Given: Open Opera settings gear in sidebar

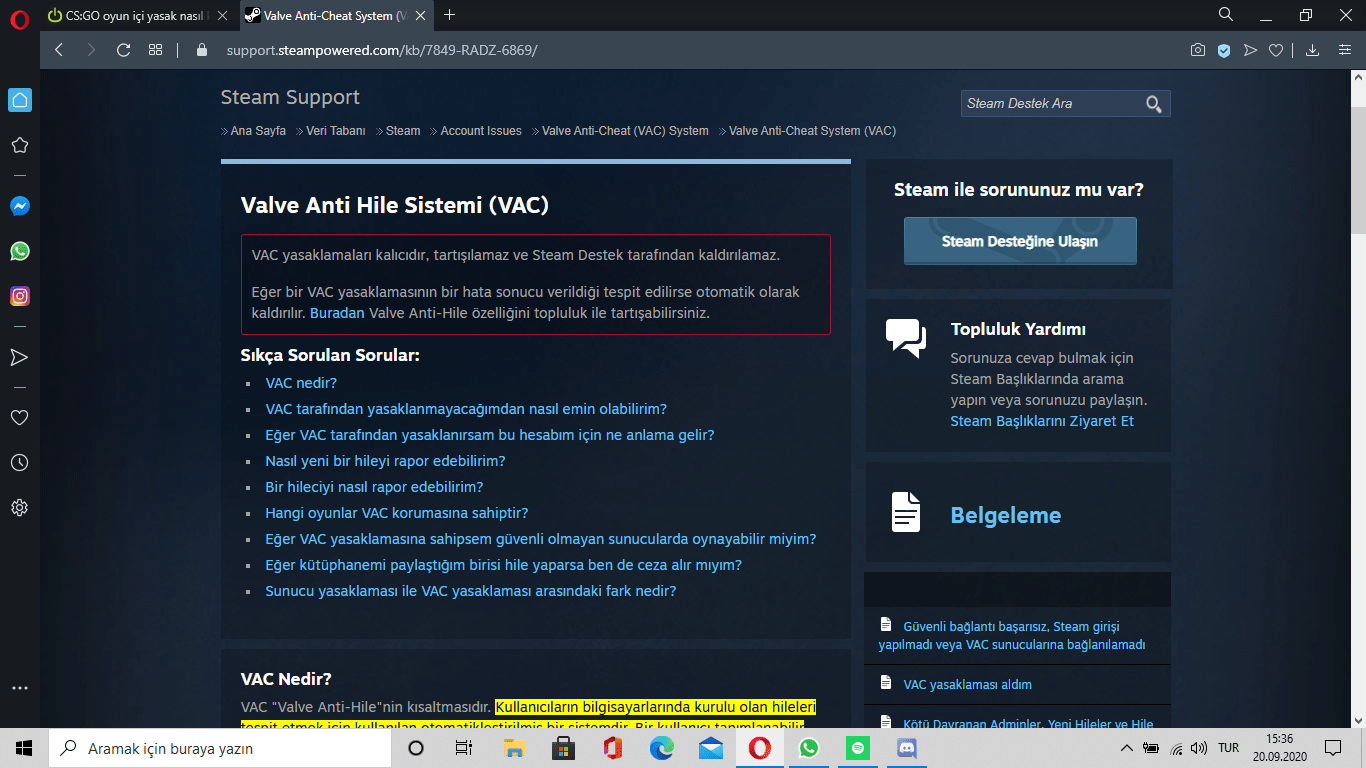Looking at the screenshot, I should coord(19,508).
